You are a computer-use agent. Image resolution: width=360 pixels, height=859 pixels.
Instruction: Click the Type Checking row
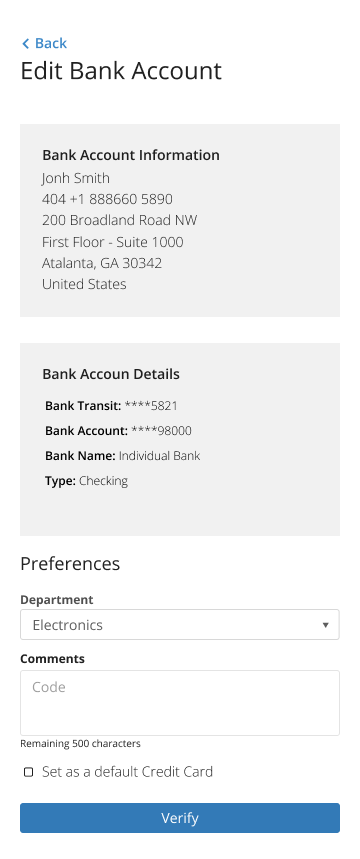click(x=87, y=481)
